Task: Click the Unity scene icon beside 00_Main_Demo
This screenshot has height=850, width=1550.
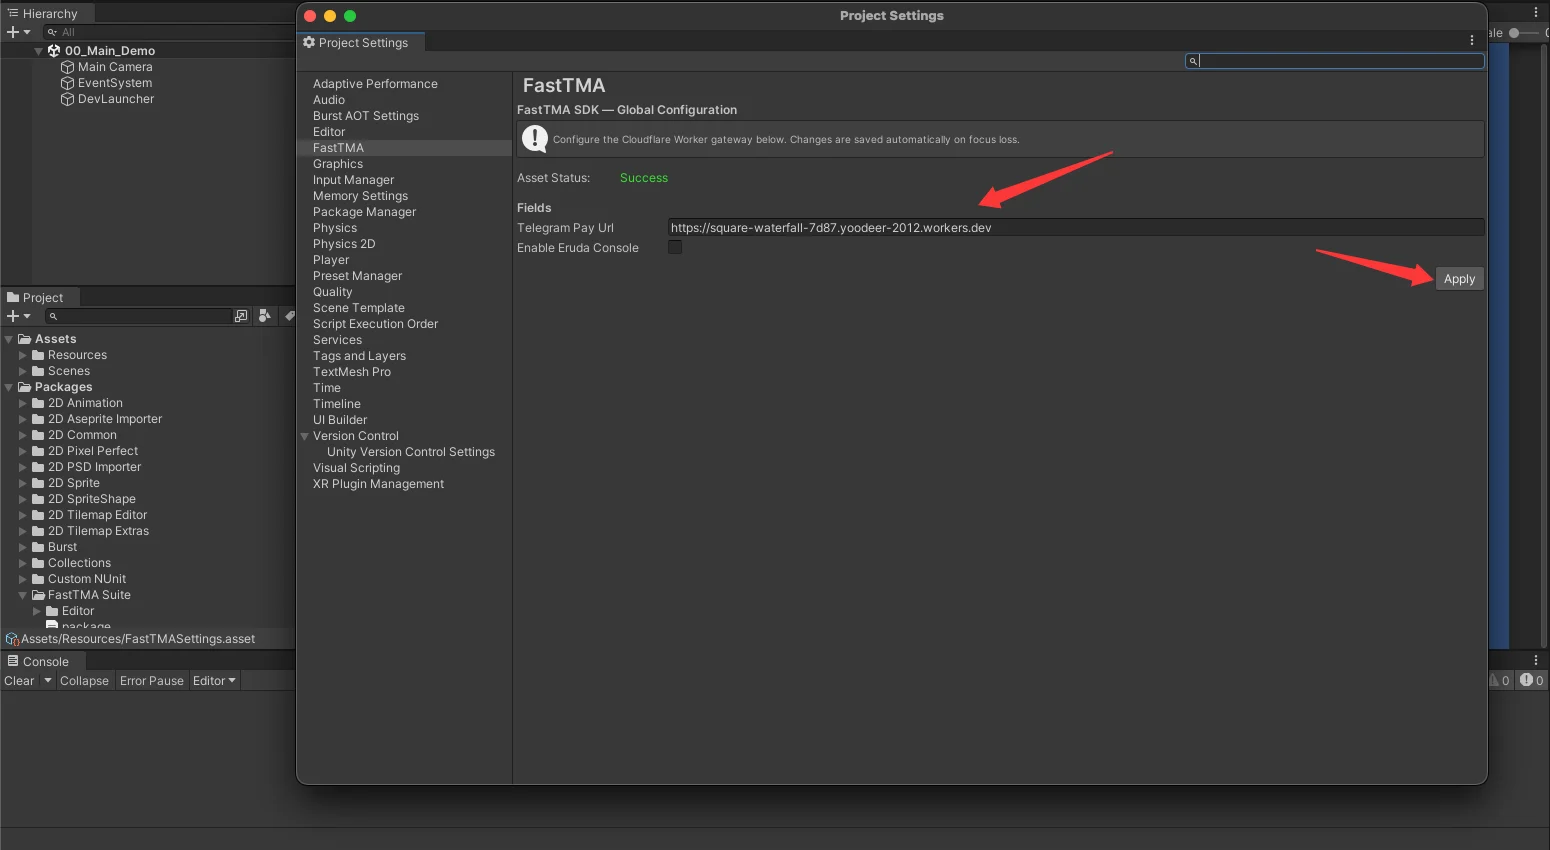Action: [54, 50]
